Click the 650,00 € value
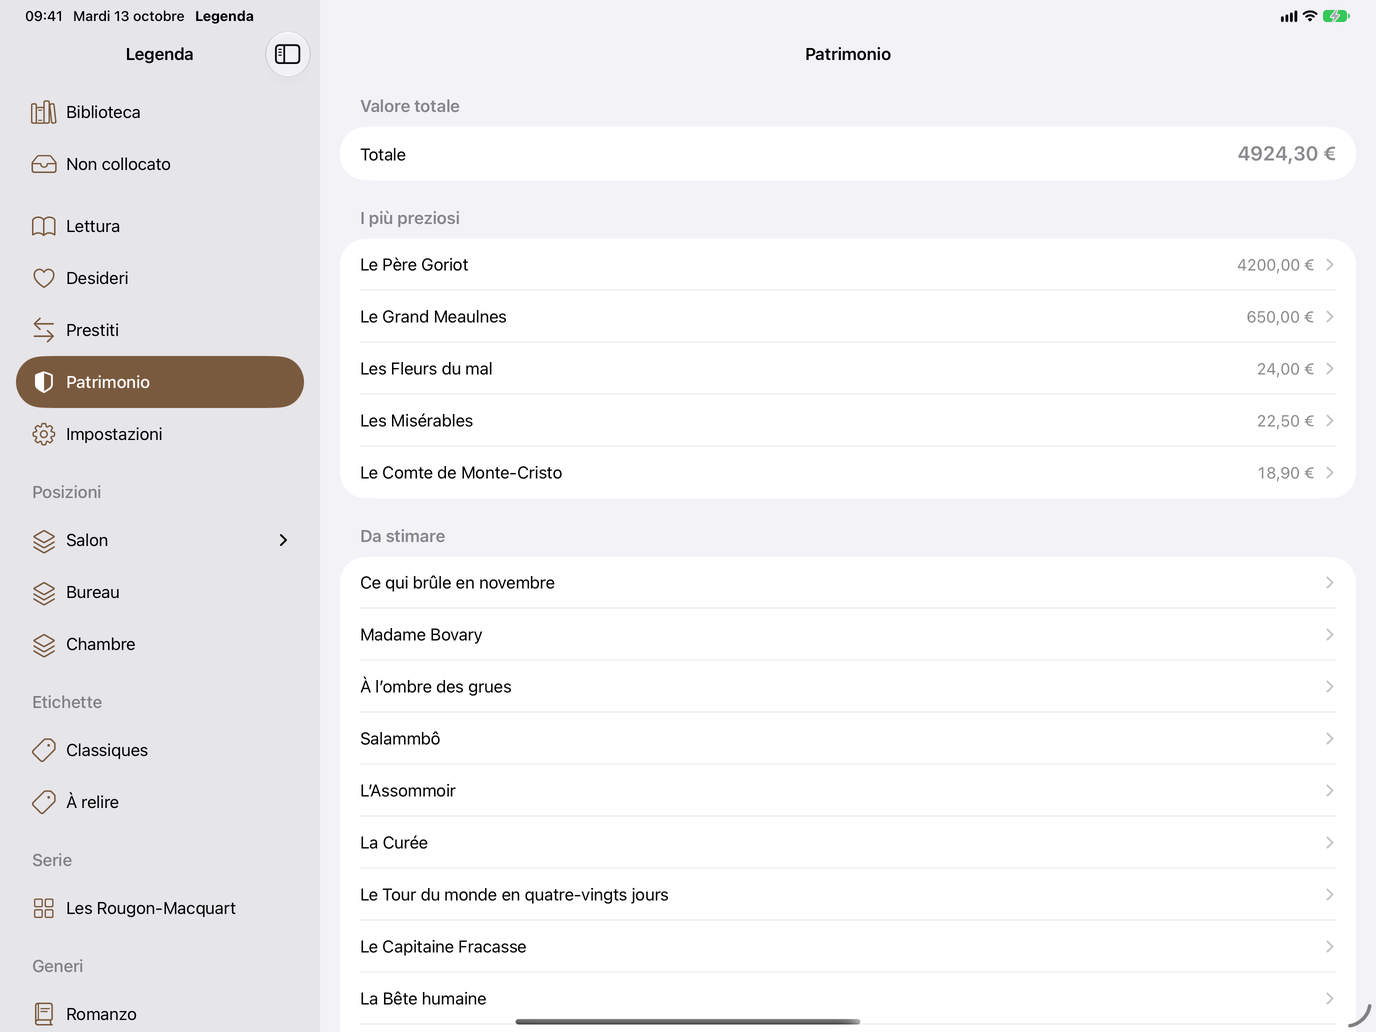 (x=1280, y=317)
